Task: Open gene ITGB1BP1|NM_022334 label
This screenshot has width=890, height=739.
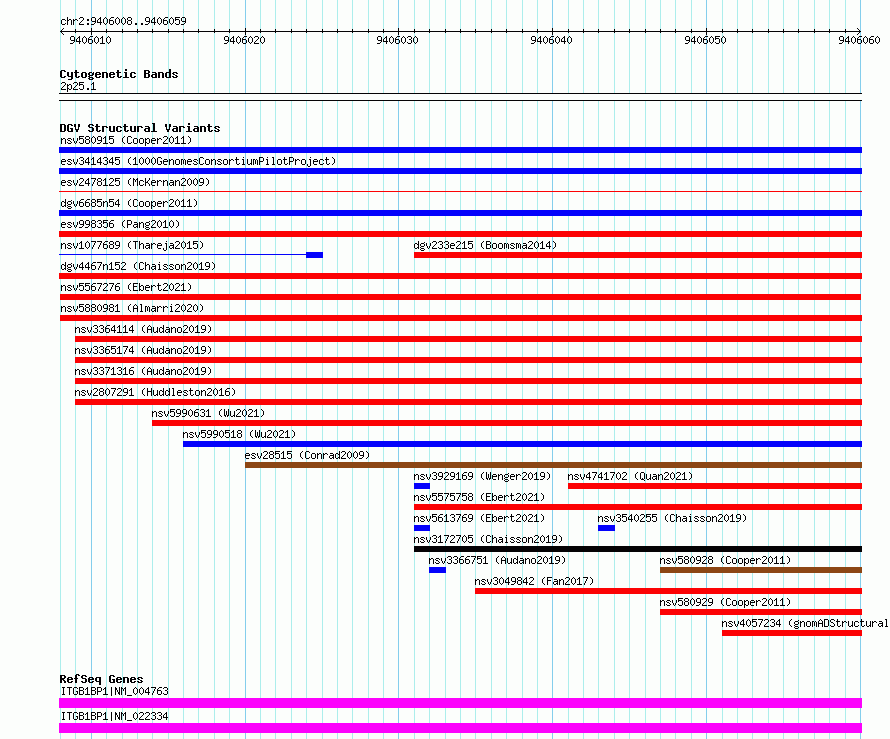Action: (115, 716)
